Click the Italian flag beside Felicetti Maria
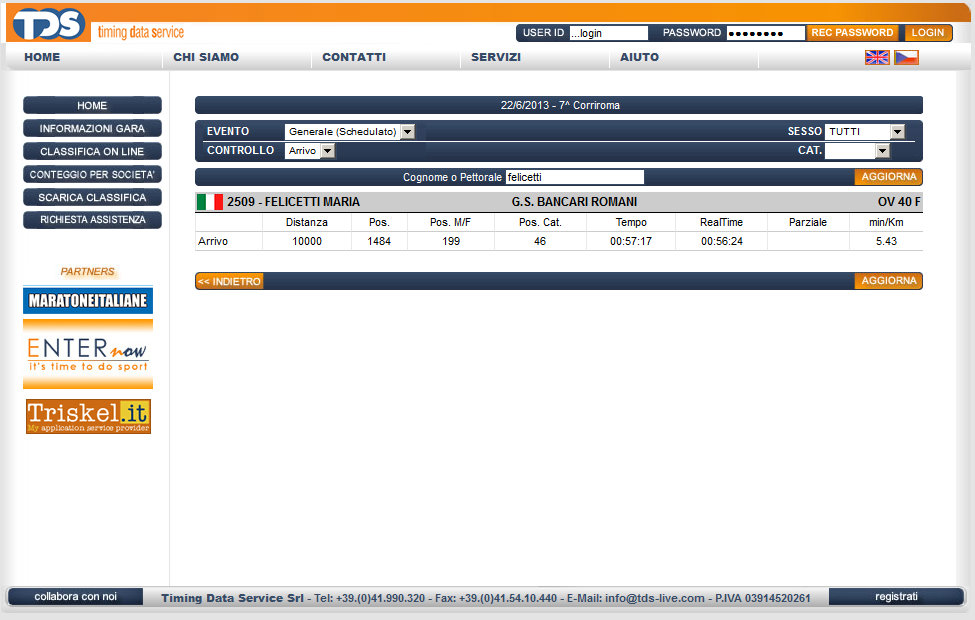The width and height of the screenshot is (975, 620). pos(210,202)
